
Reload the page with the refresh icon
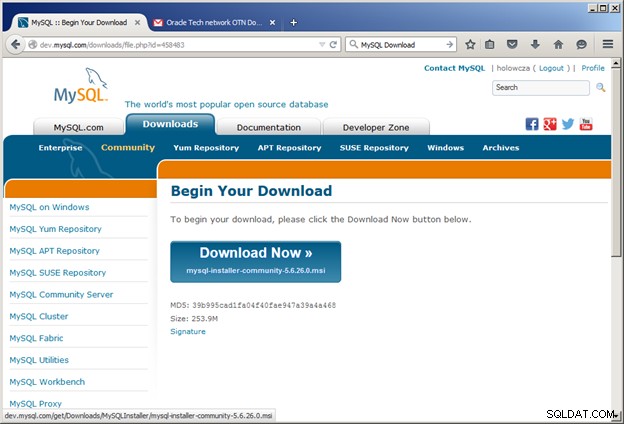click(333, 45)
